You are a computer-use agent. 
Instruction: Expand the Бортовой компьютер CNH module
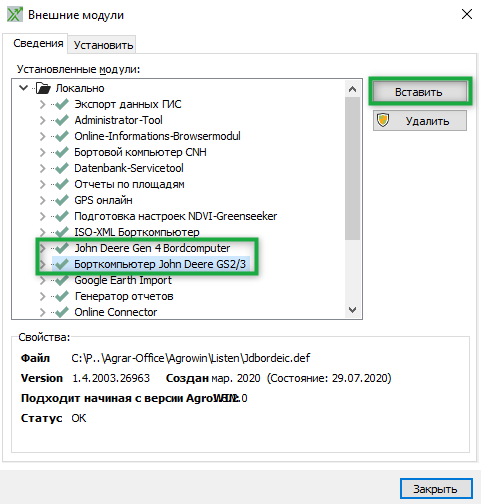pos(42,152)
